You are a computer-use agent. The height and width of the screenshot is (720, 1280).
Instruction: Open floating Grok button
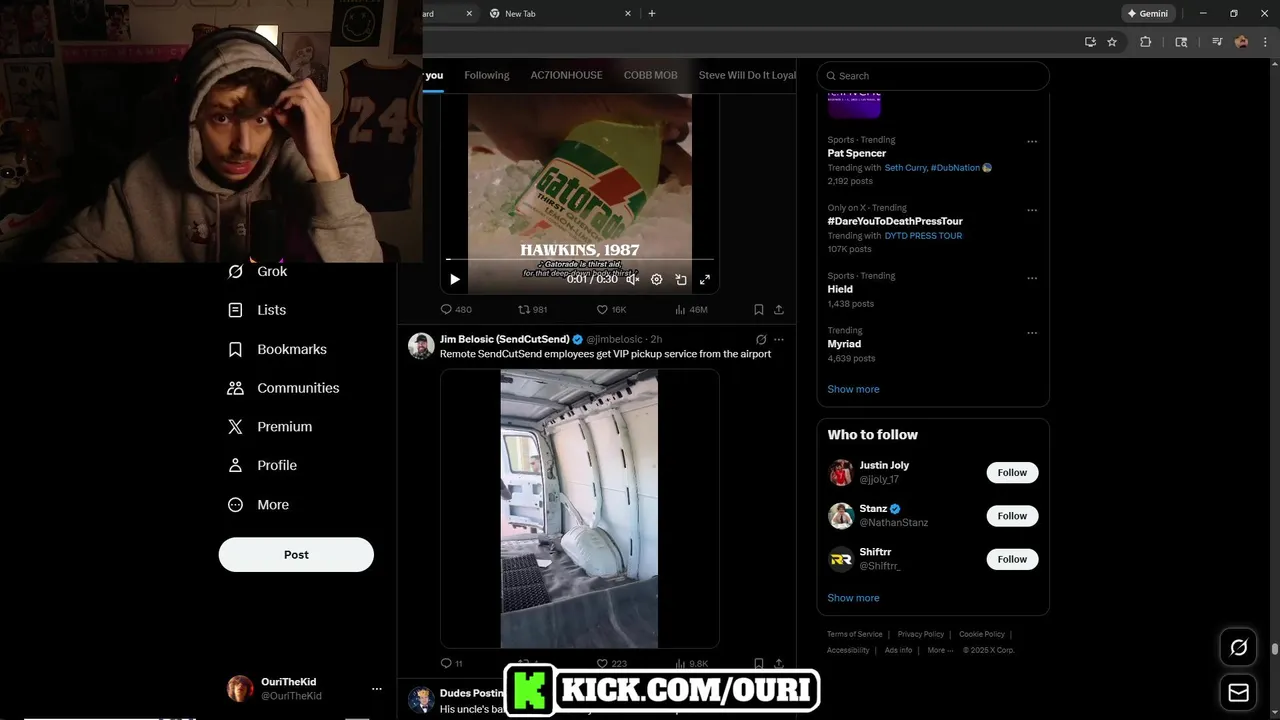tap(1238, 648)
